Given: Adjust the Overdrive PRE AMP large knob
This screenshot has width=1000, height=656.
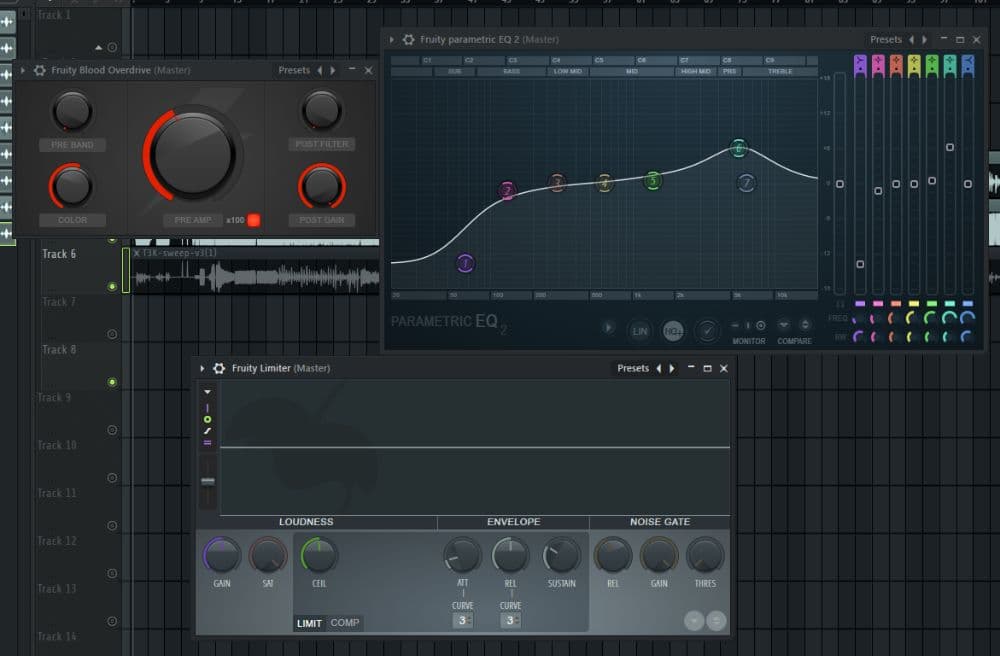Looking at the screenshot, I should tap(193, 154).
